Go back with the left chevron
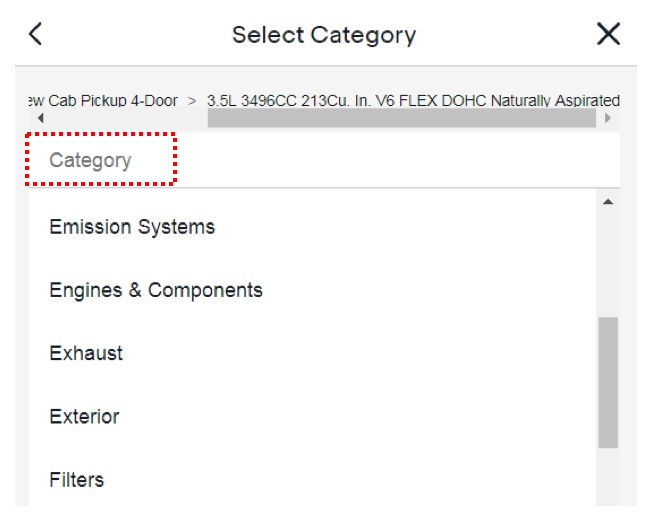 [x=35, y=34]
